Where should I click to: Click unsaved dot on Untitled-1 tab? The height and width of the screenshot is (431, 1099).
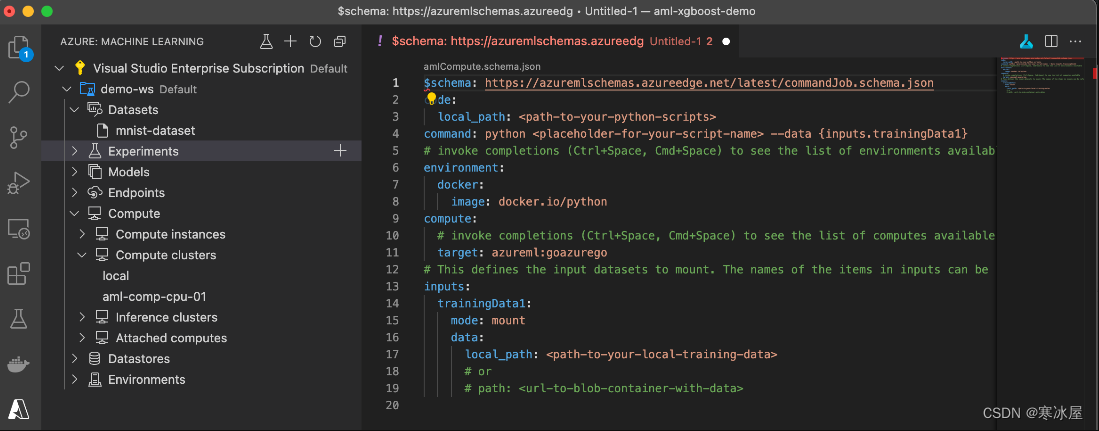point(726,41)
